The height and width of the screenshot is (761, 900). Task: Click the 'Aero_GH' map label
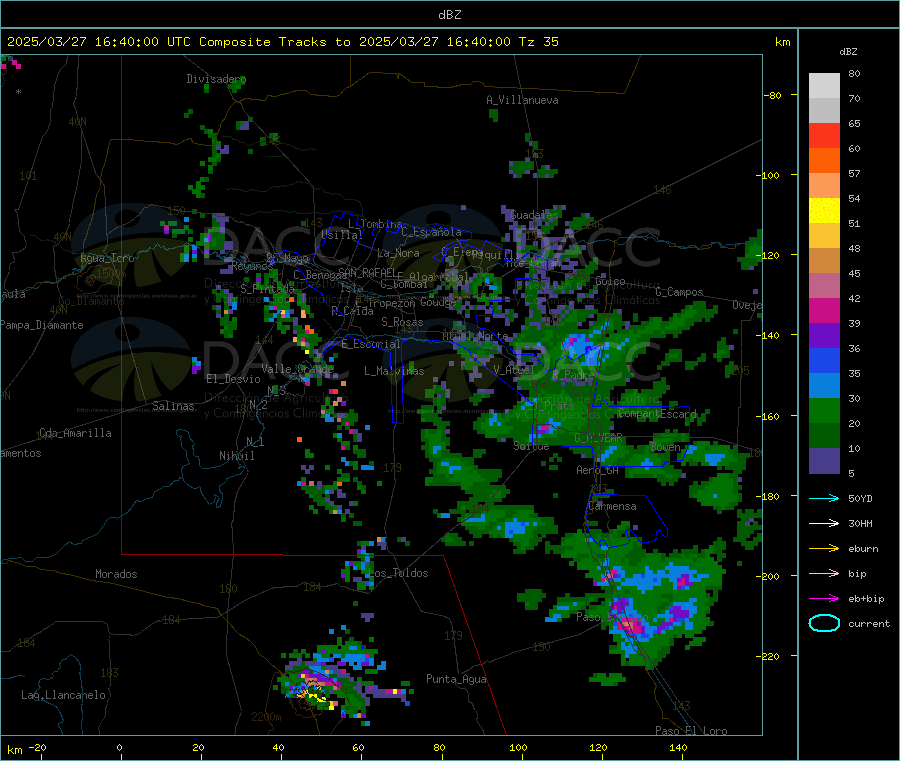coord(598,470)
